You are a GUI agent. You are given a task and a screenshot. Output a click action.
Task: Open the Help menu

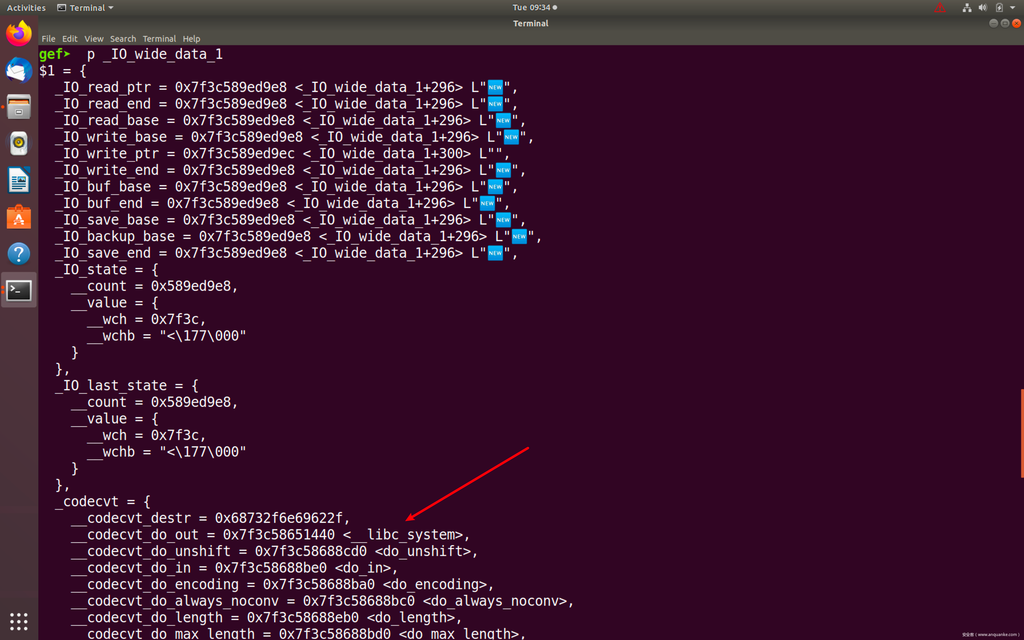pos(191,39)
